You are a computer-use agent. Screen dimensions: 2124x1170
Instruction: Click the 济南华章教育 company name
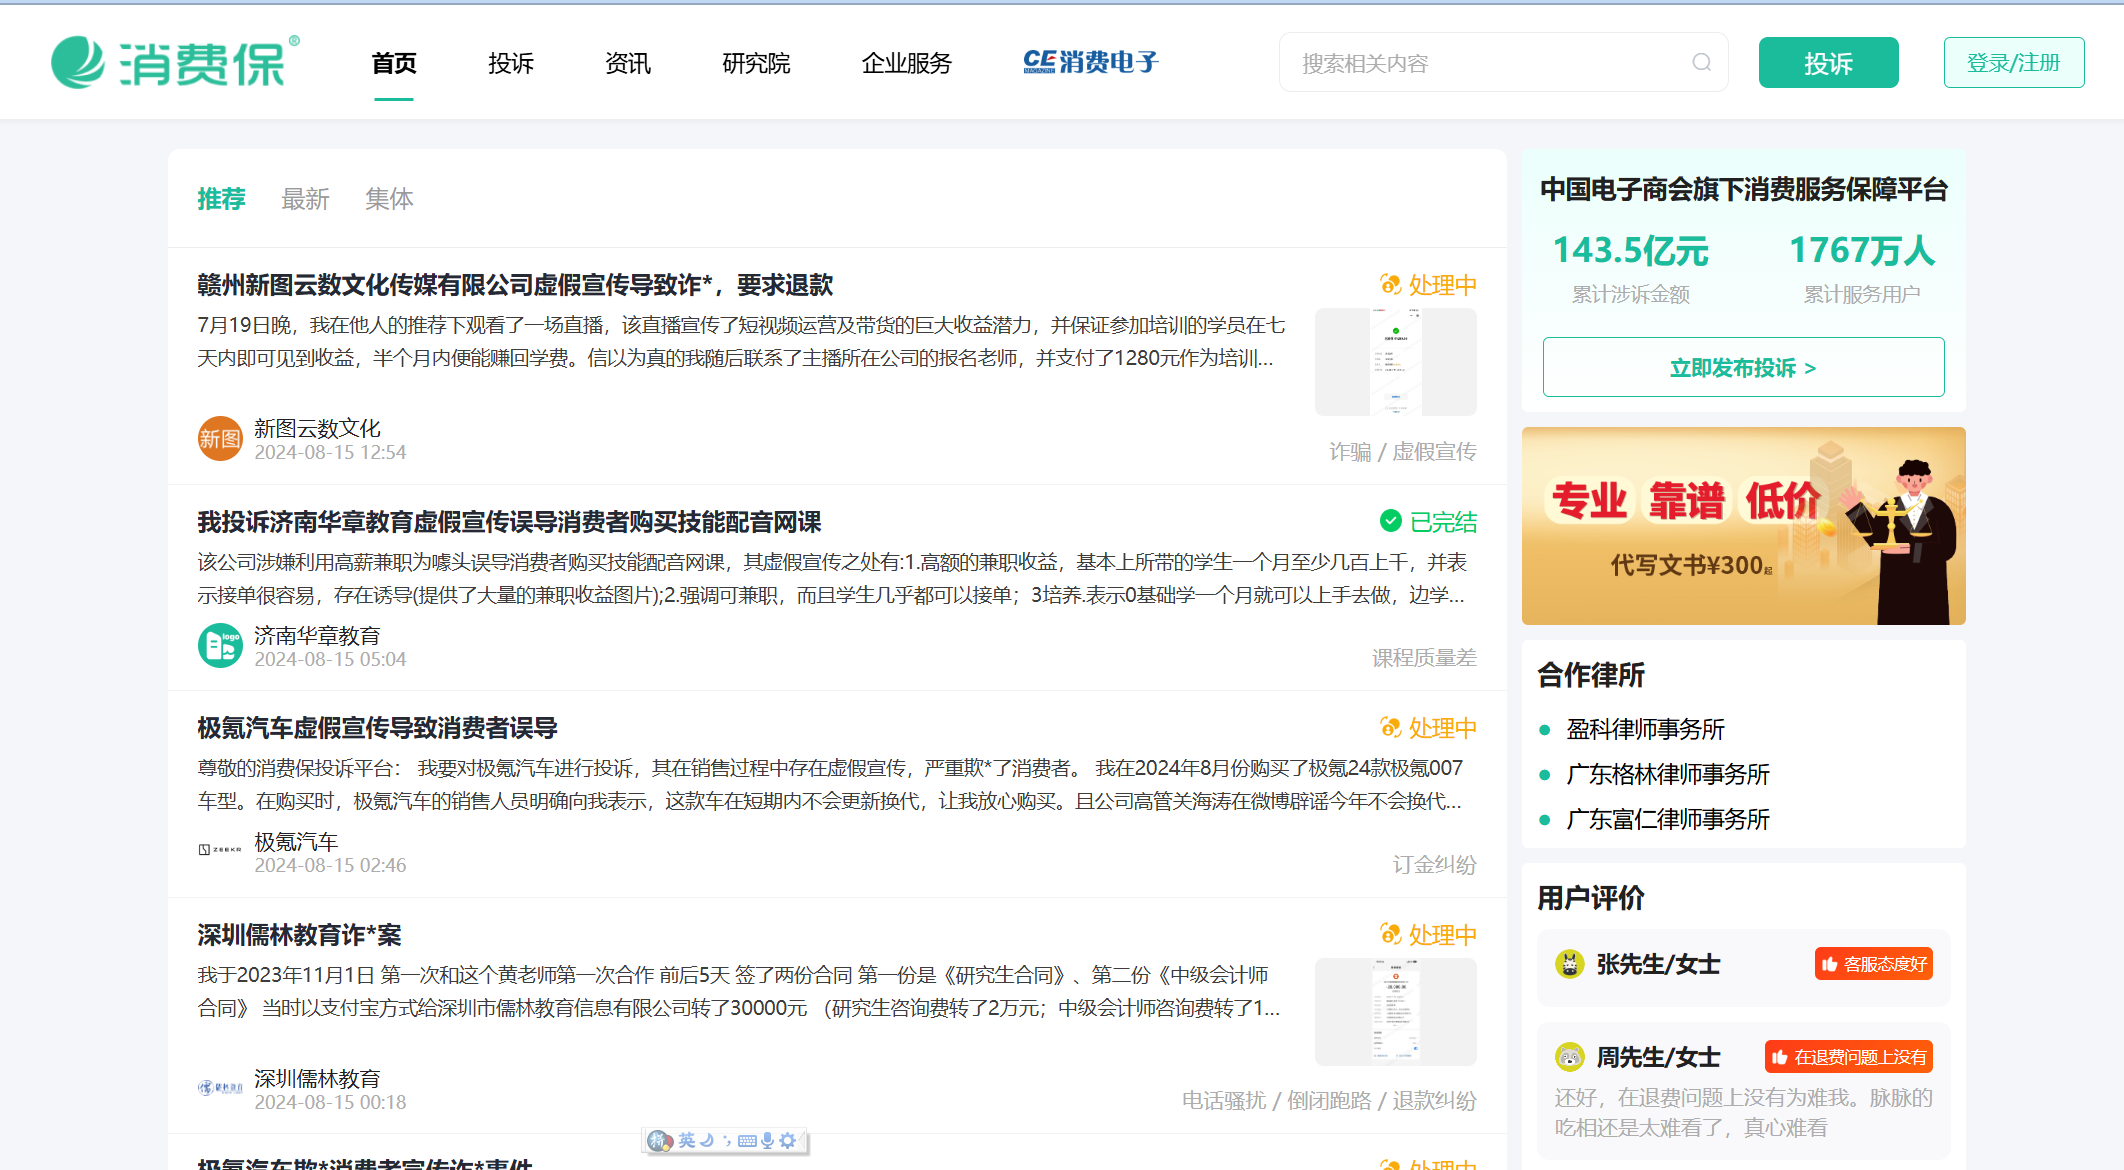[x=317, y=635]
